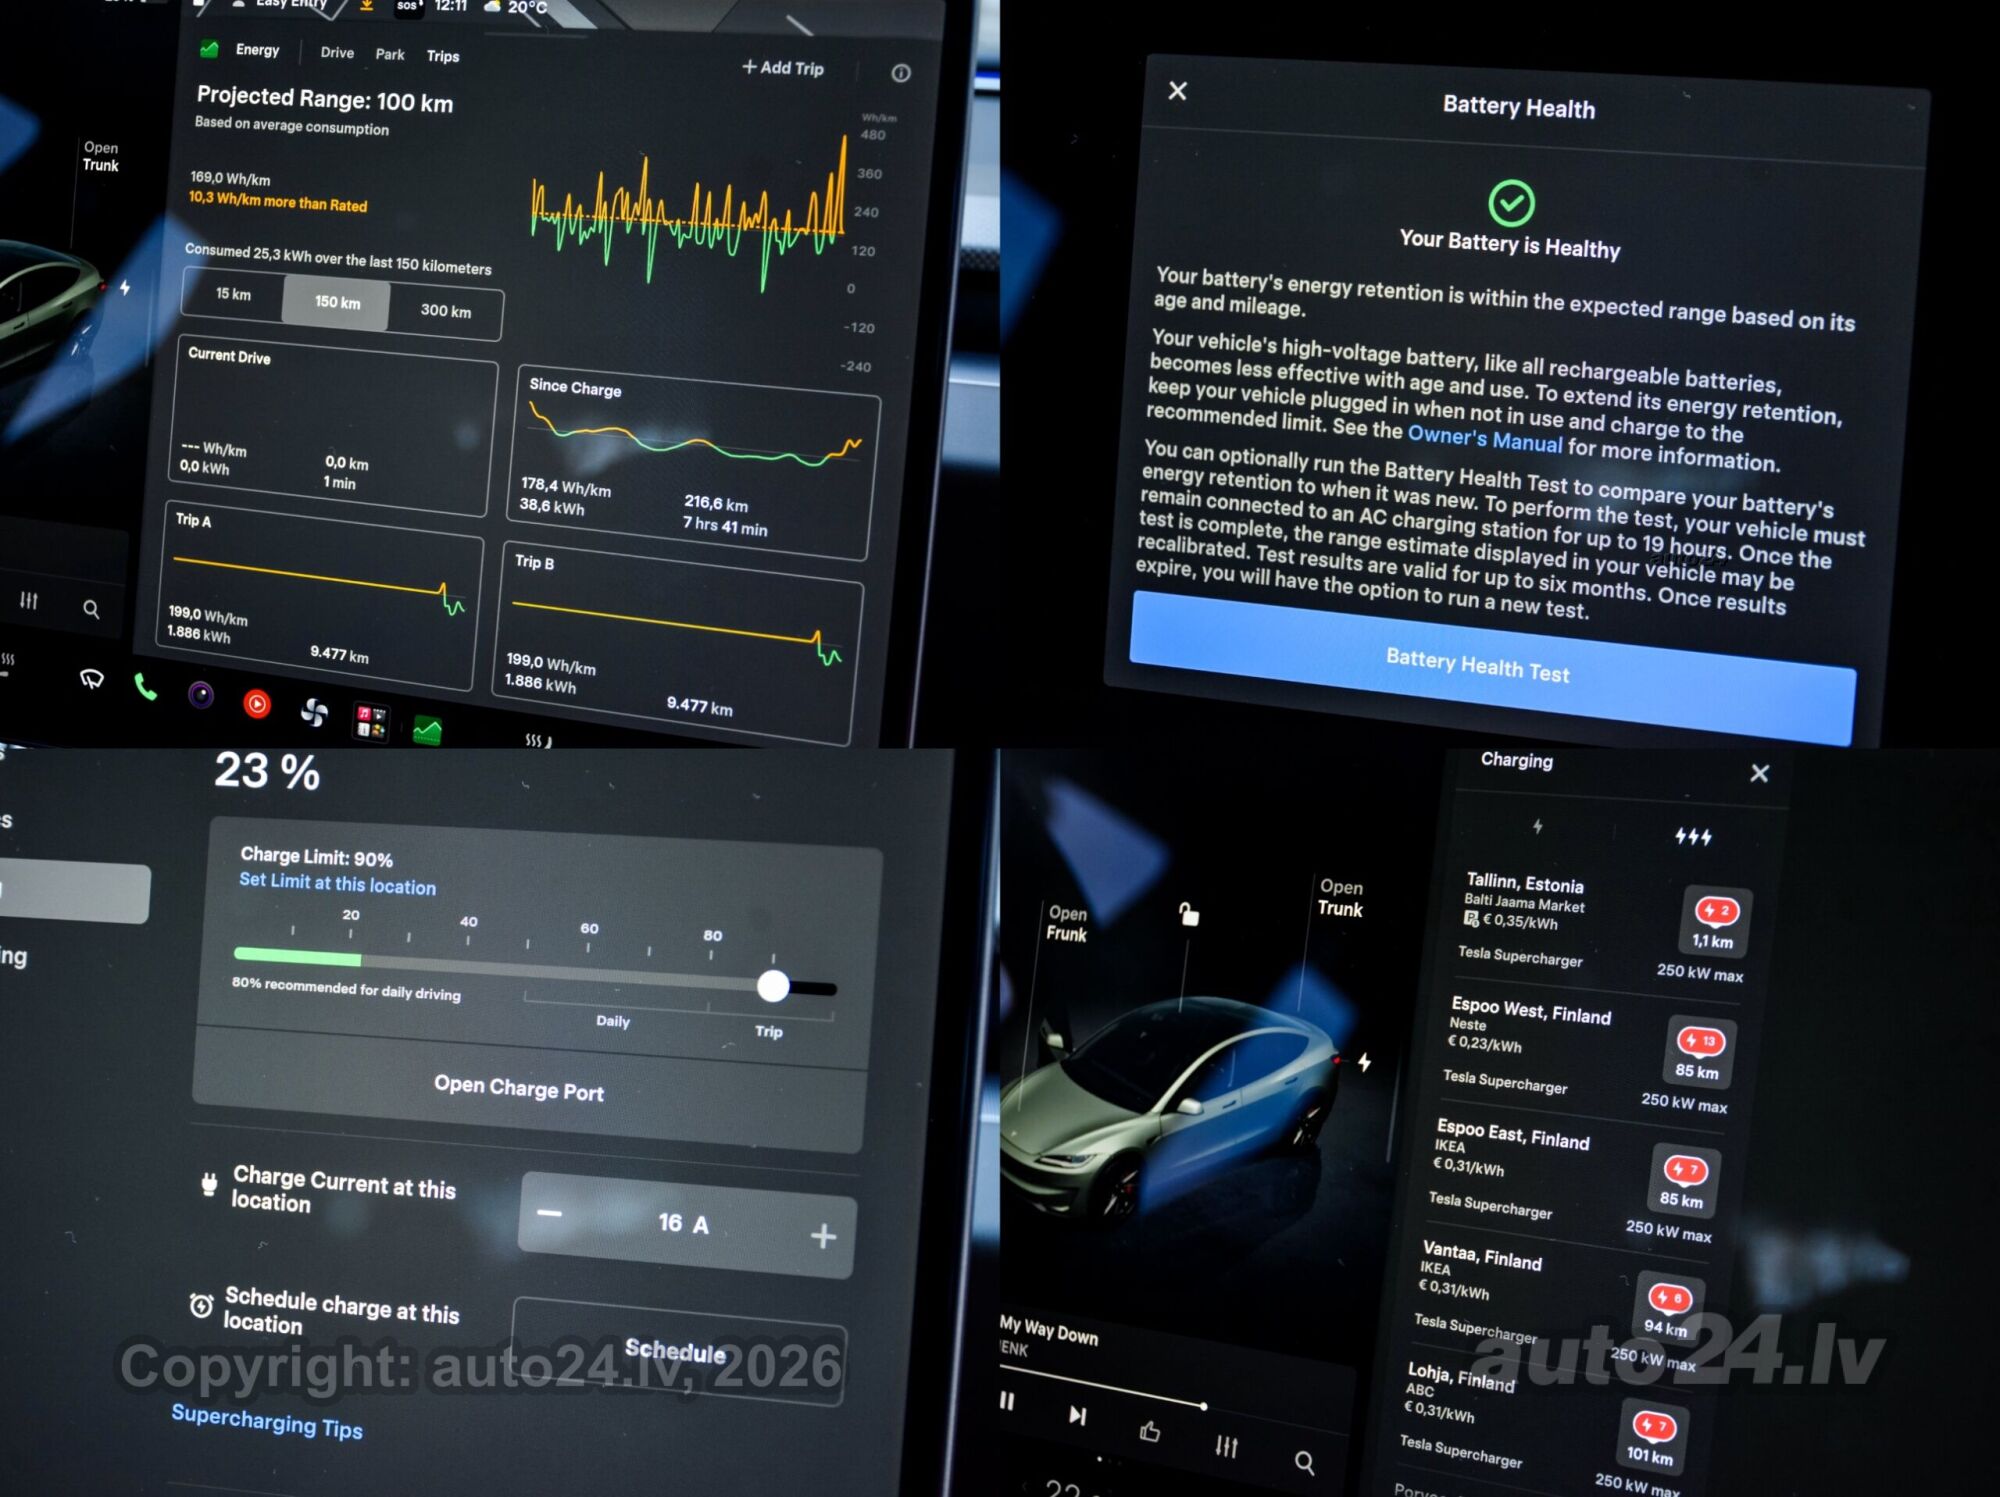
Task: Open the info icon beside Add Trip
Action: (x=901, y=73)
